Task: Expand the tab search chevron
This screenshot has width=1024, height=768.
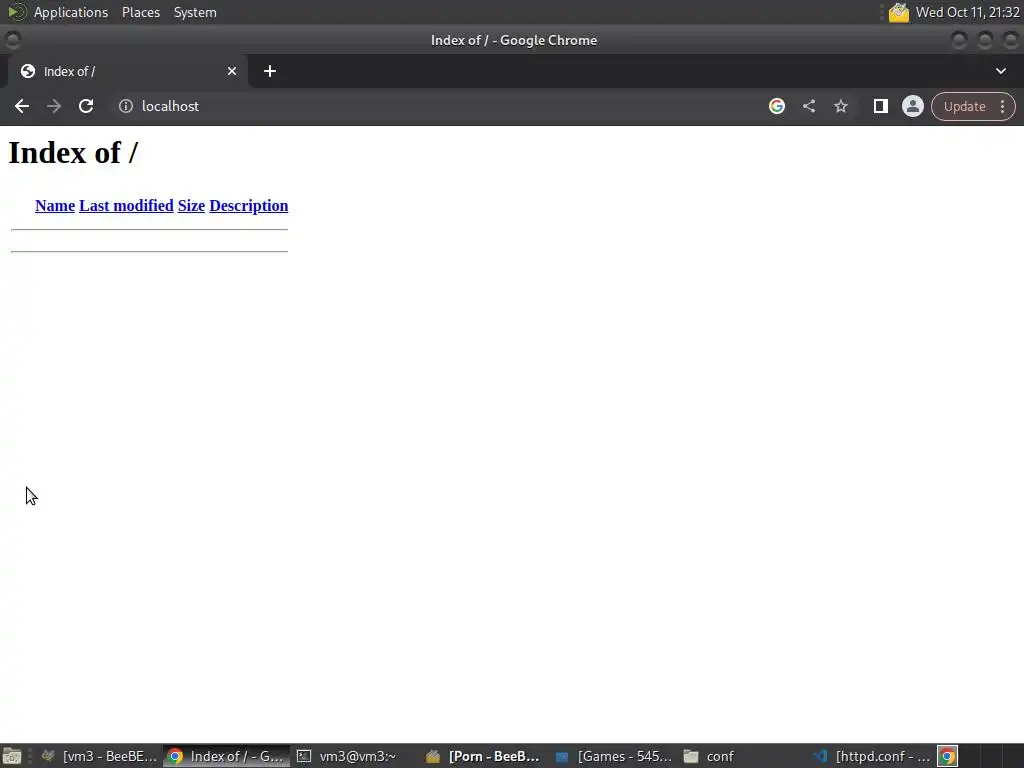Action: pos(1000,71)
